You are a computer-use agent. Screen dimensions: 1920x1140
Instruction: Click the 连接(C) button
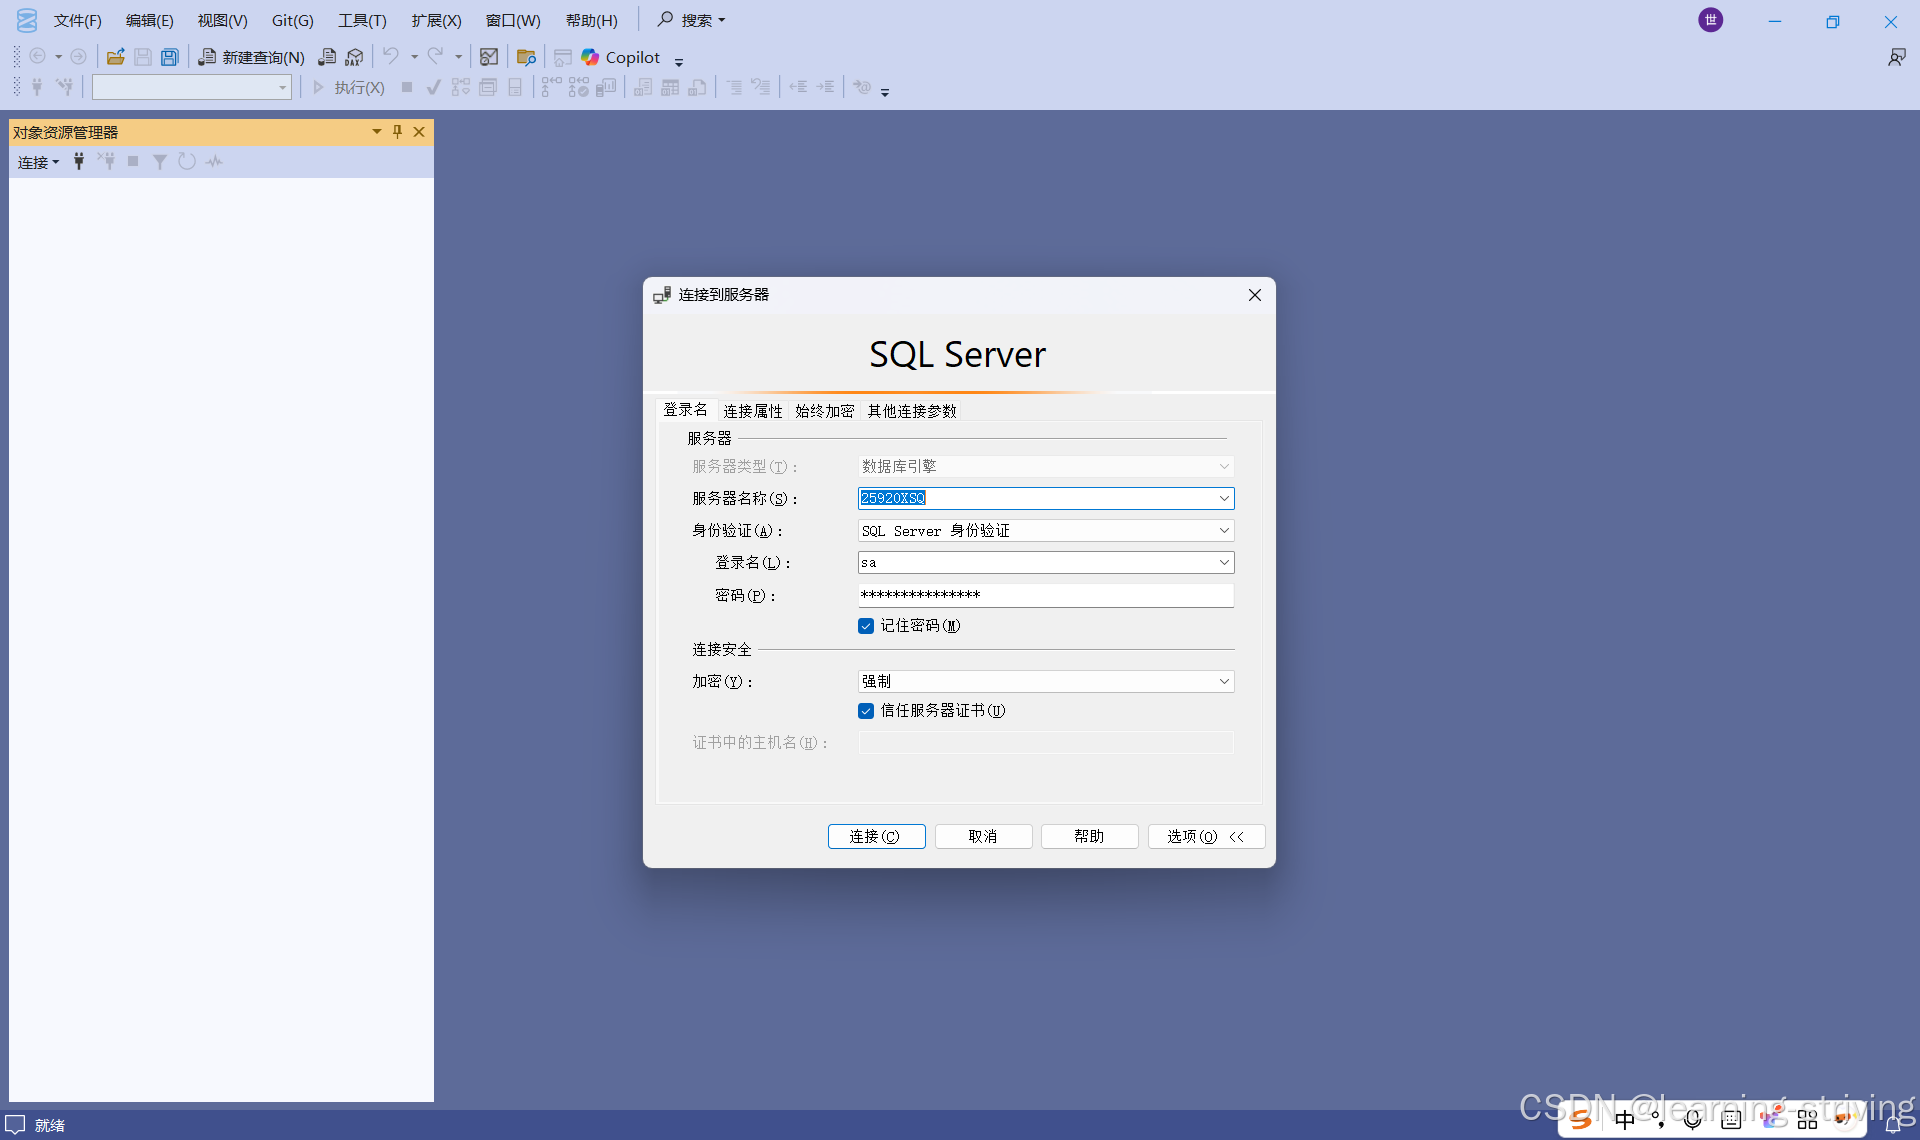(876, 837)
